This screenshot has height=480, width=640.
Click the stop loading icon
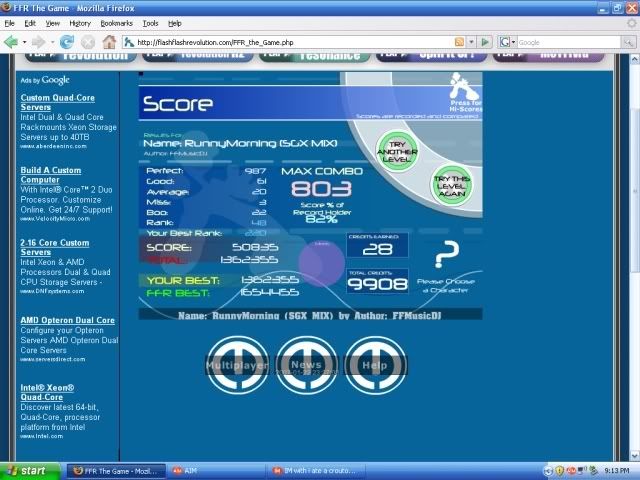click(x=88, y=42)
